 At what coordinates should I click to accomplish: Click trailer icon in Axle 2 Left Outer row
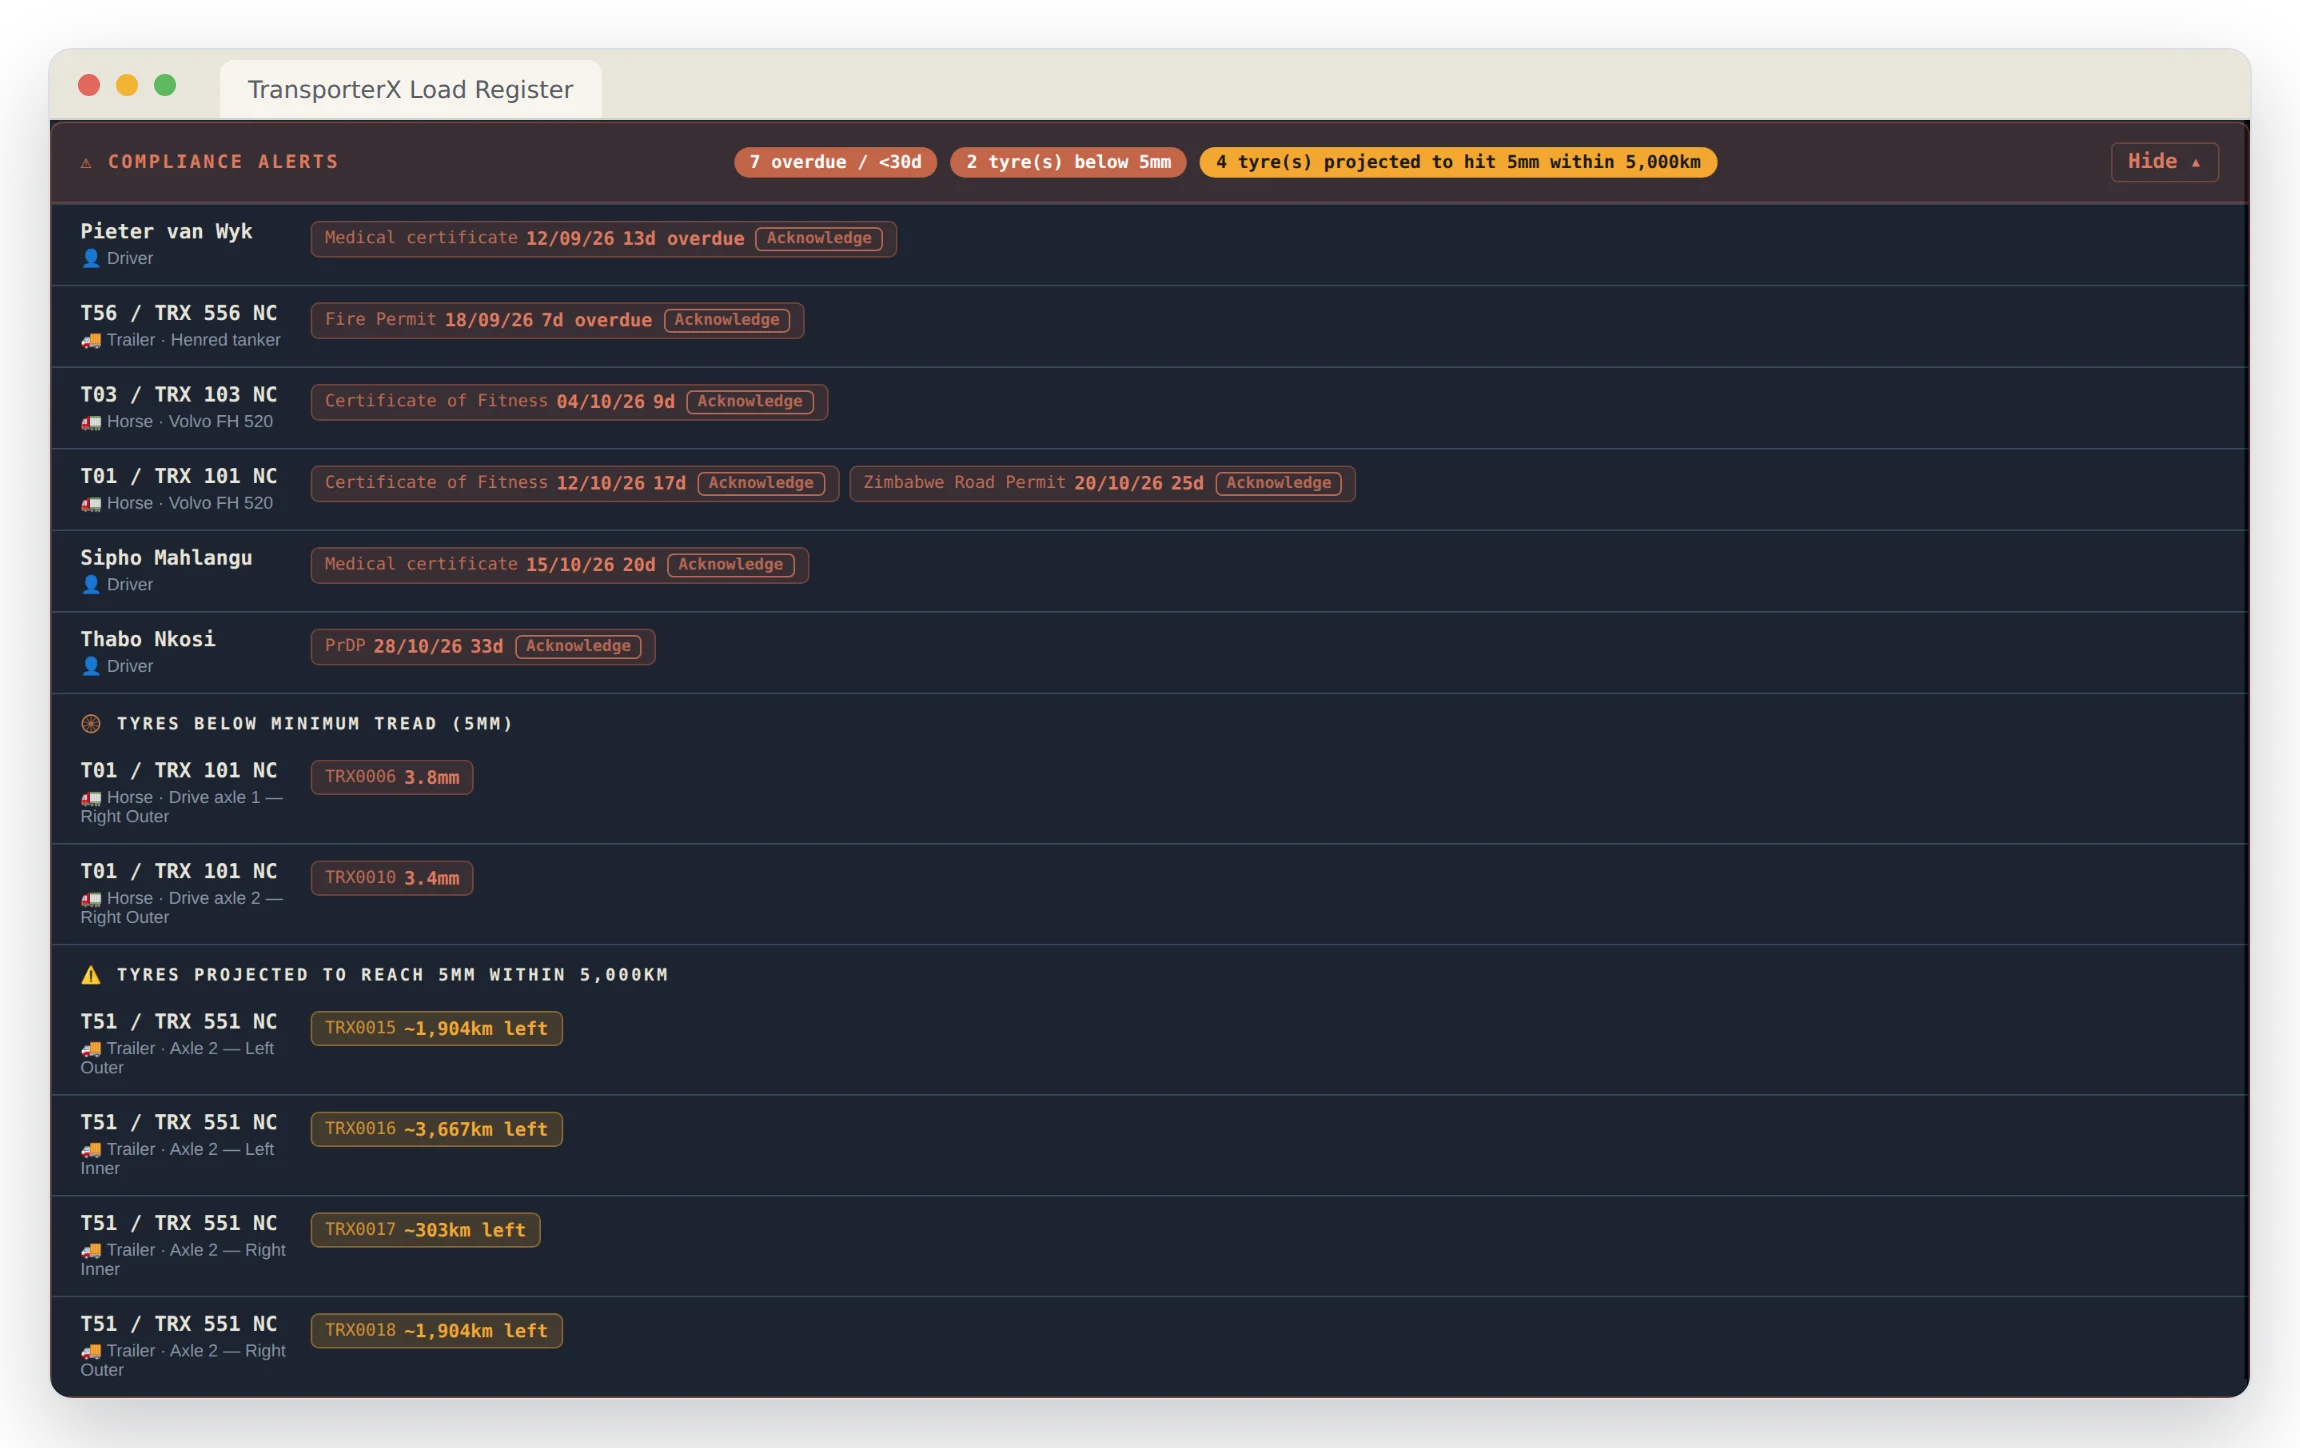click(91, 1049)
